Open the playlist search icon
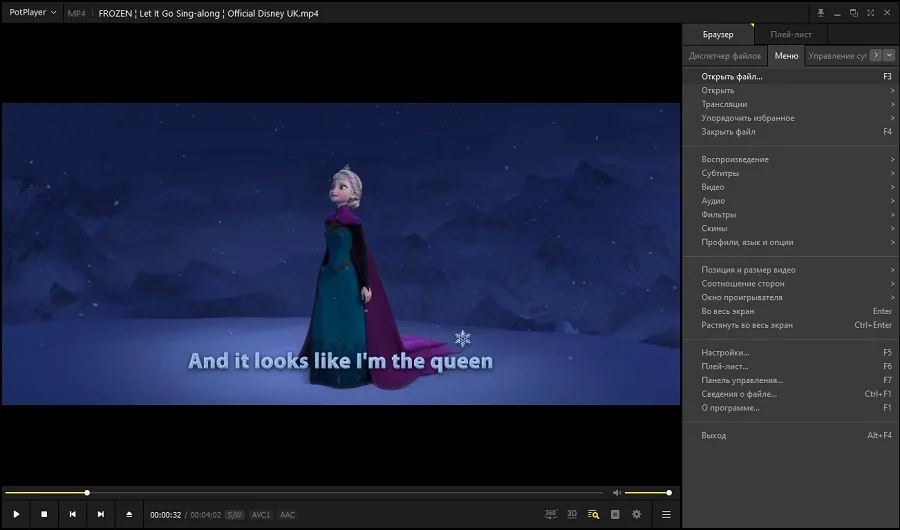Viewport: 900px width, 530px height. click(x=593, y=514)
